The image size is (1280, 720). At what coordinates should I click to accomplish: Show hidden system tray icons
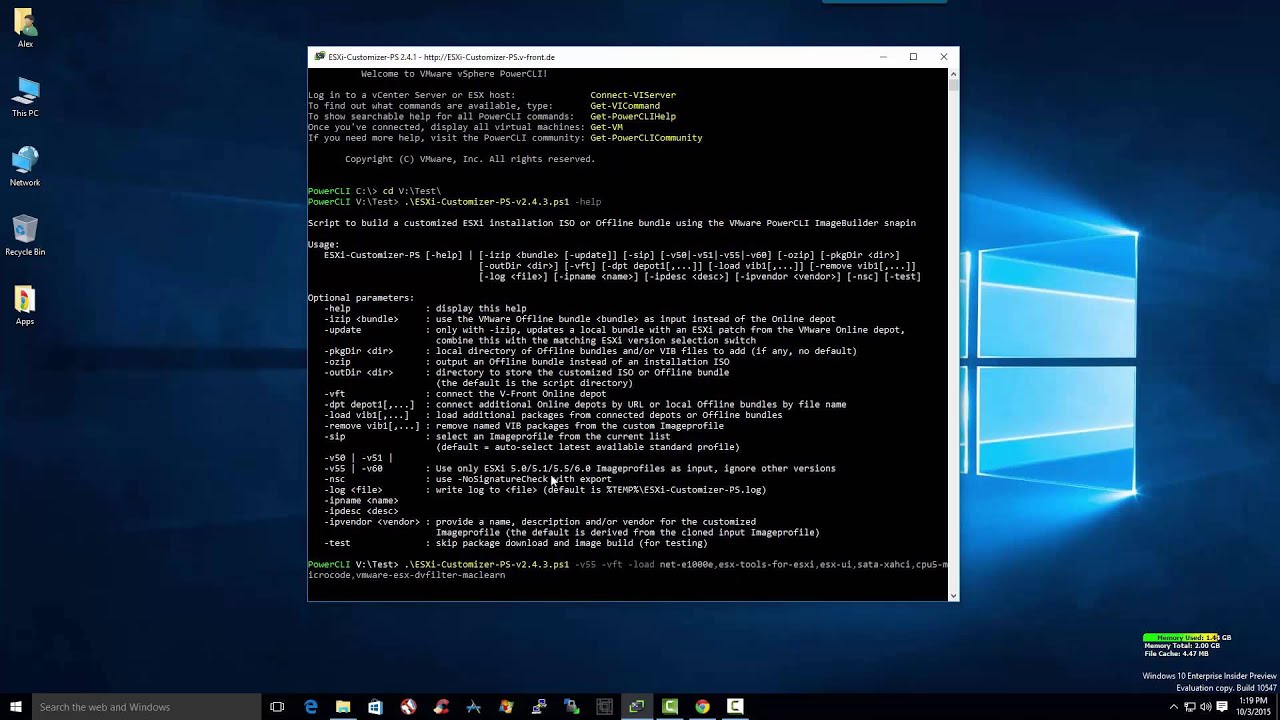[1174, 707]
